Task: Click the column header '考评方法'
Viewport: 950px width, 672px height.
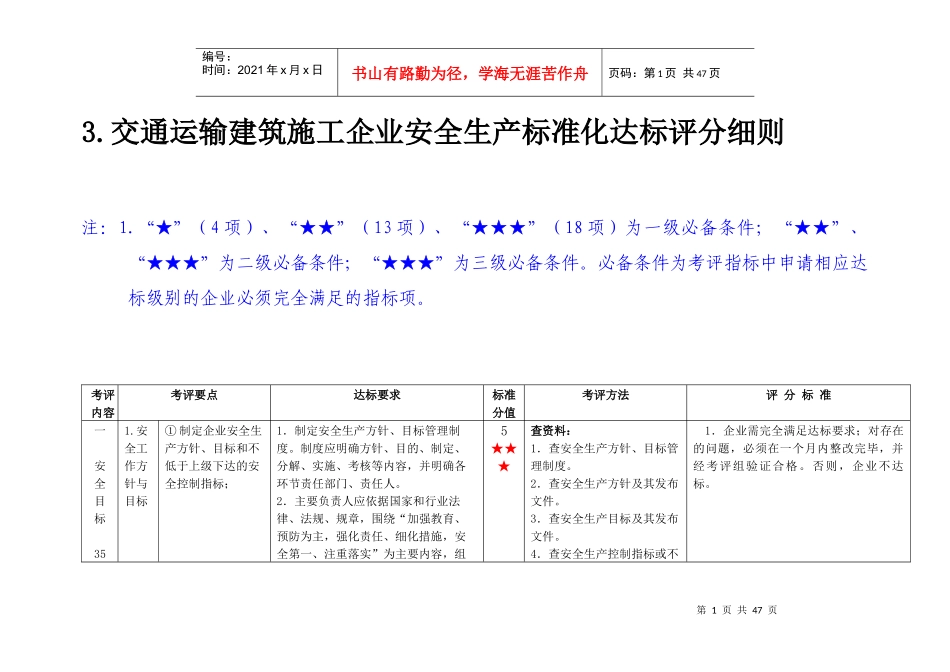Action: tap(605, 395)
